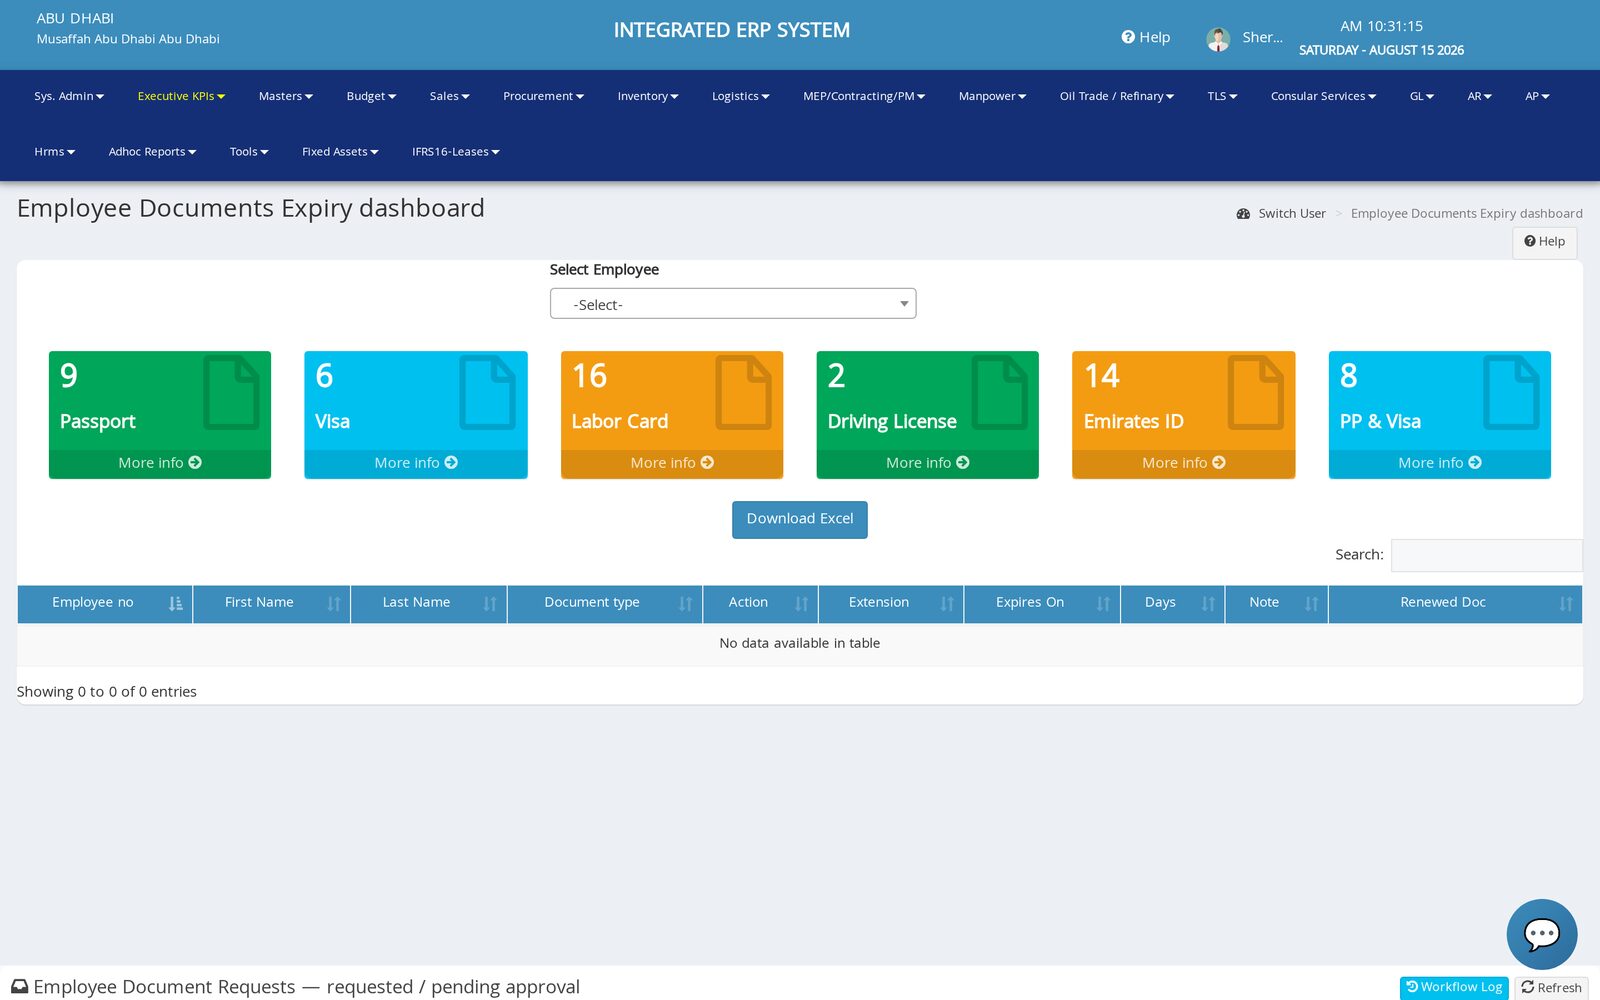Expand the Budget menu

point(371,96)
